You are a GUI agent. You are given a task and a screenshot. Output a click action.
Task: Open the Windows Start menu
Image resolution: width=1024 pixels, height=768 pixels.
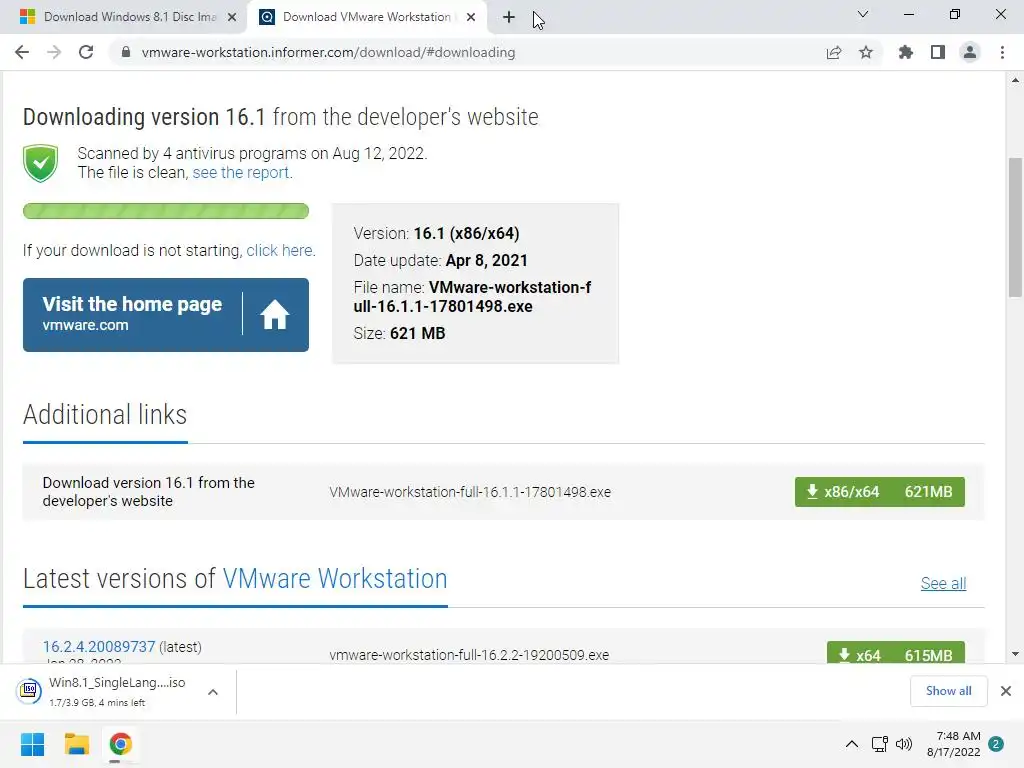[x=33, y=744]
